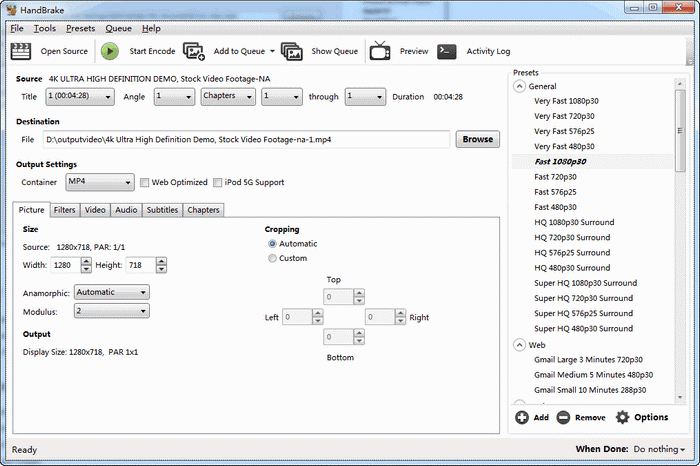This screenshot has height=466, width=700.
Task: Increase the Right crop value stepper
Action: [x=400, y=313]
